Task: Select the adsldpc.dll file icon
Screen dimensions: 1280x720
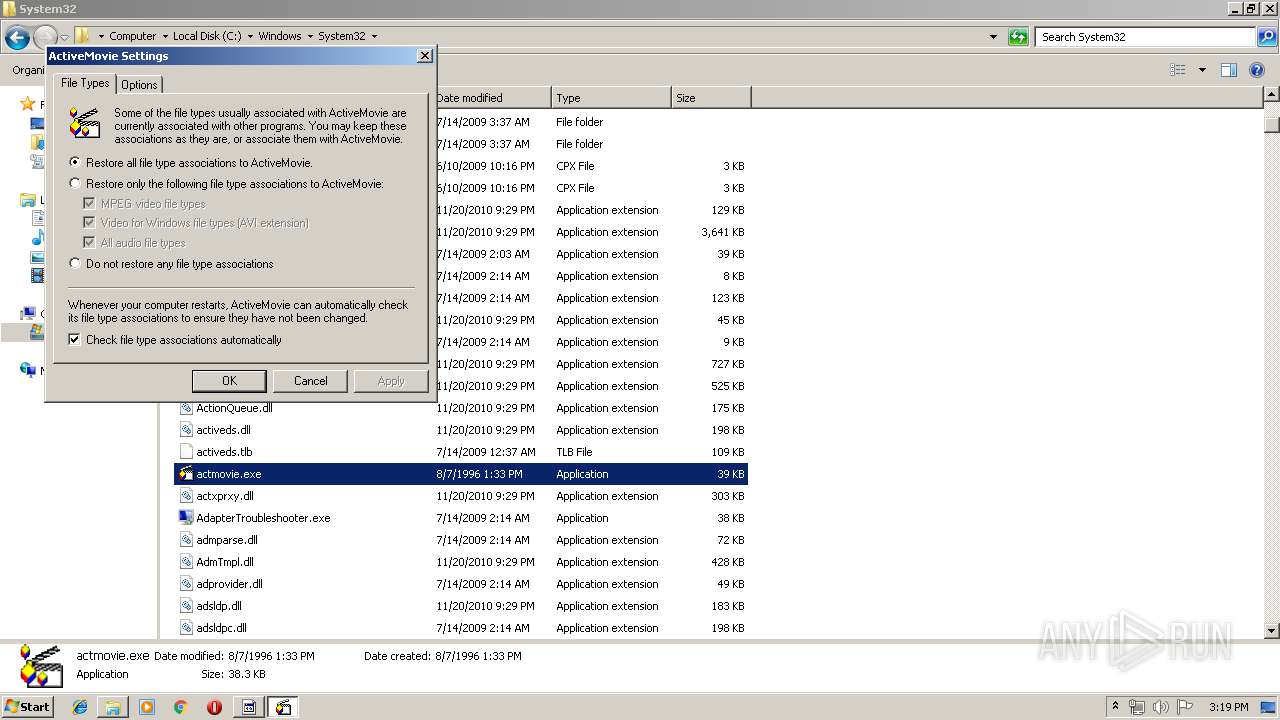Action: tap(186, 628)
